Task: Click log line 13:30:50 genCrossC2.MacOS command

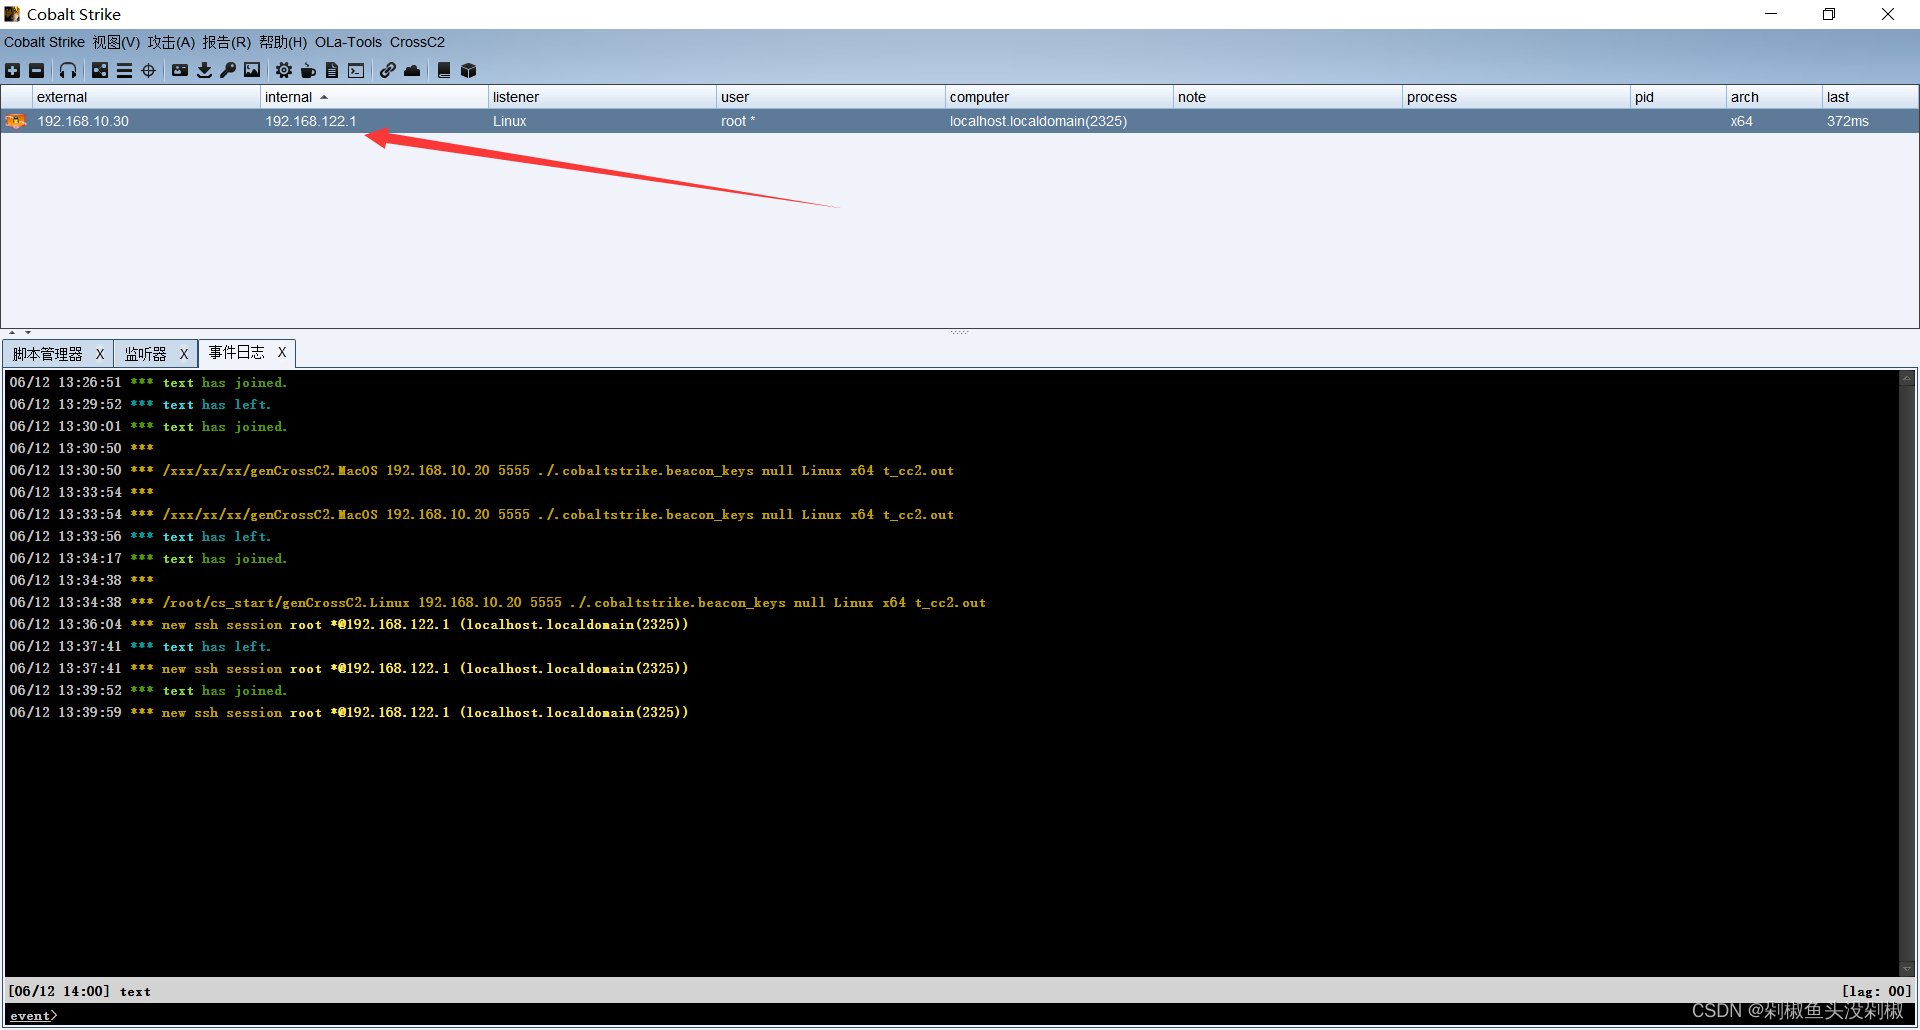Action: [482, 470]
